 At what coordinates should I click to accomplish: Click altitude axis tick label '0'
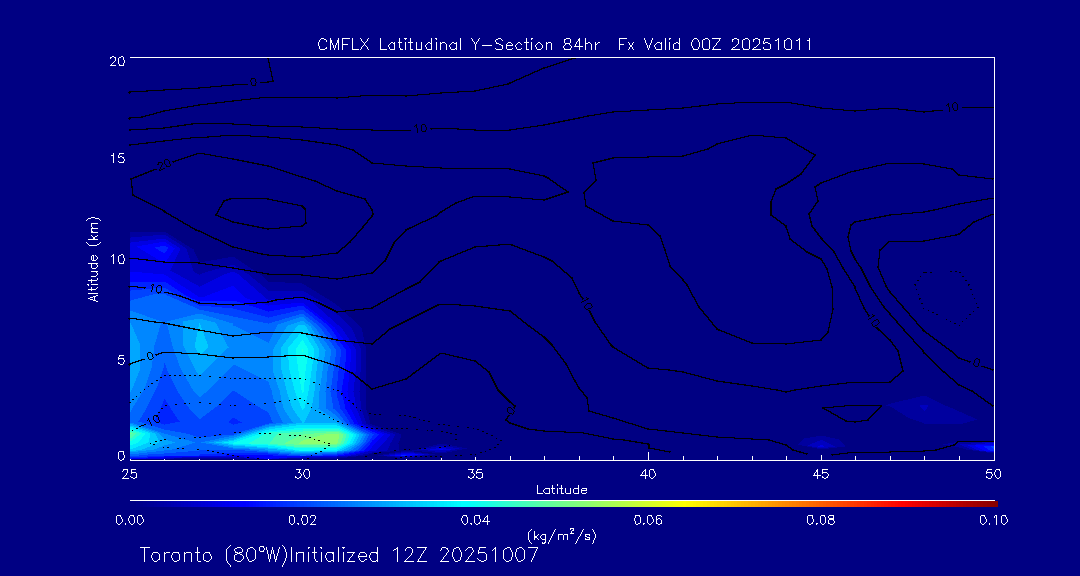[x=121, y=455]
